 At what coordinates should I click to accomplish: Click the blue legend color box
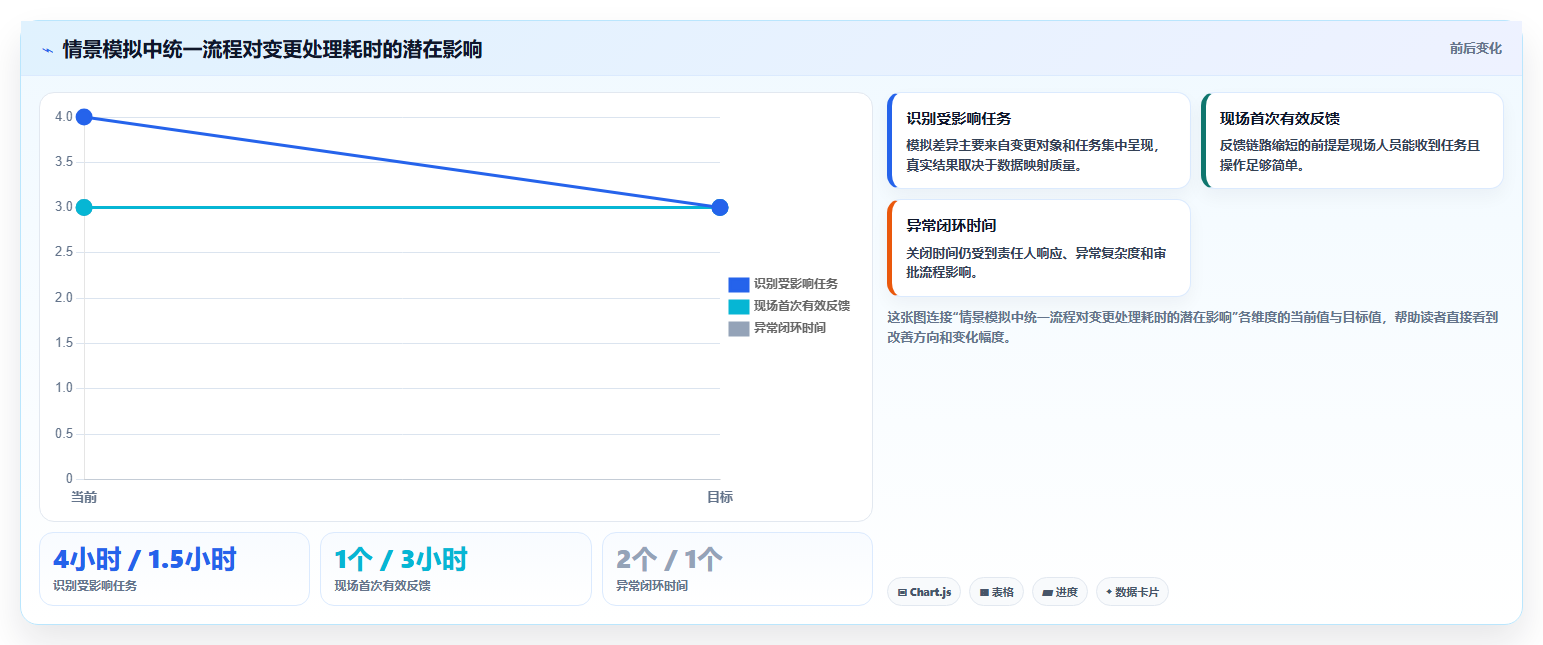point(738,284)
